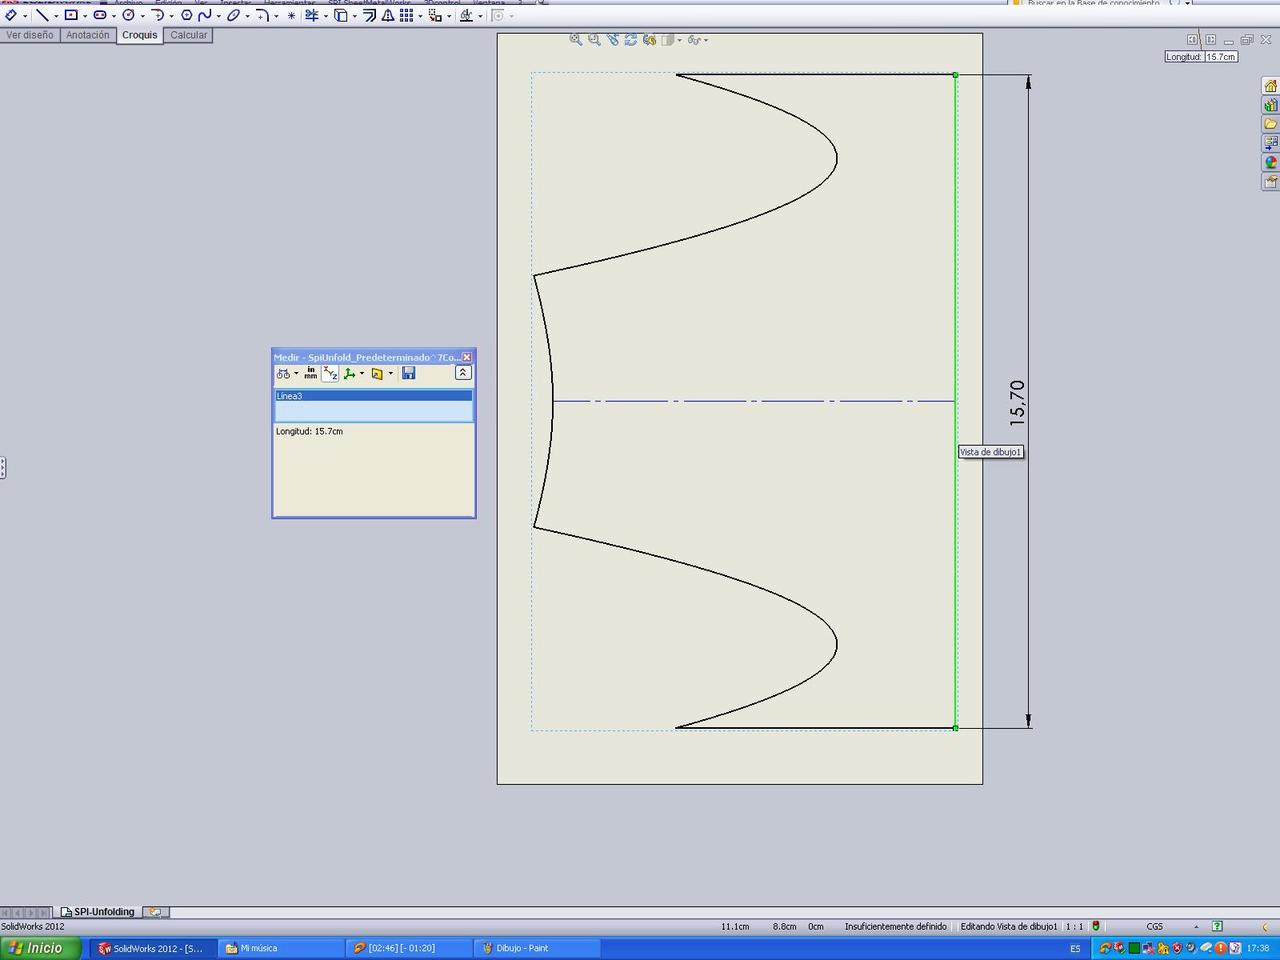Click Zoom to Fit in view toolbar
1280x960 pixels.
click(576, 40)
